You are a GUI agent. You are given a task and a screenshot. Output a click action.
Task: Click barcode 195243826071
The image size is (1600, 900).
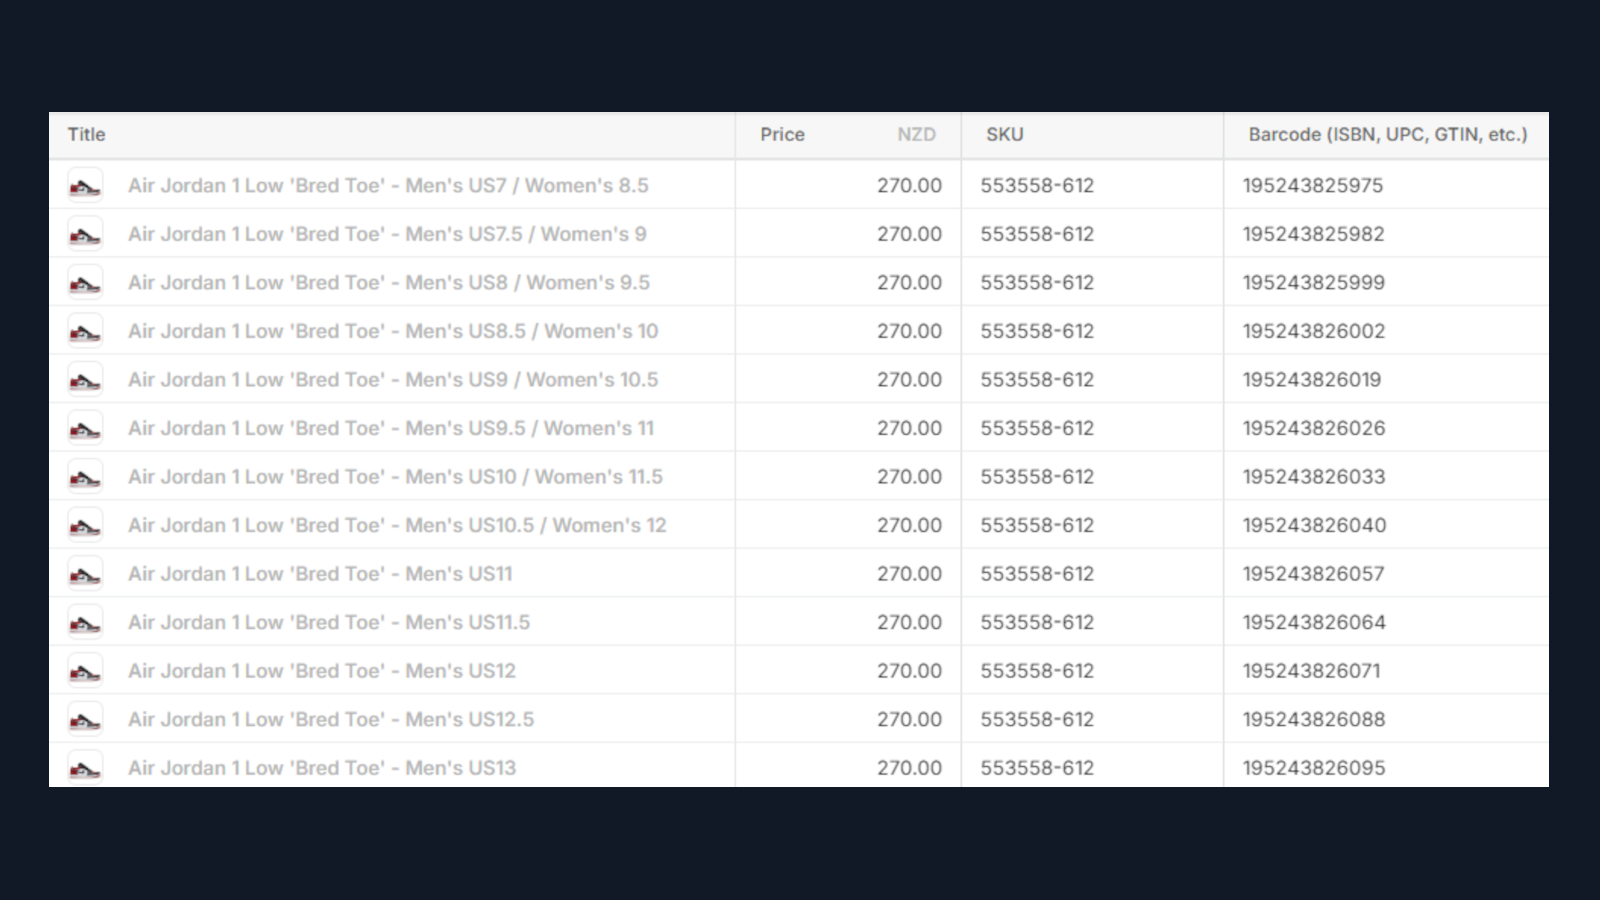pos(1311,670)
